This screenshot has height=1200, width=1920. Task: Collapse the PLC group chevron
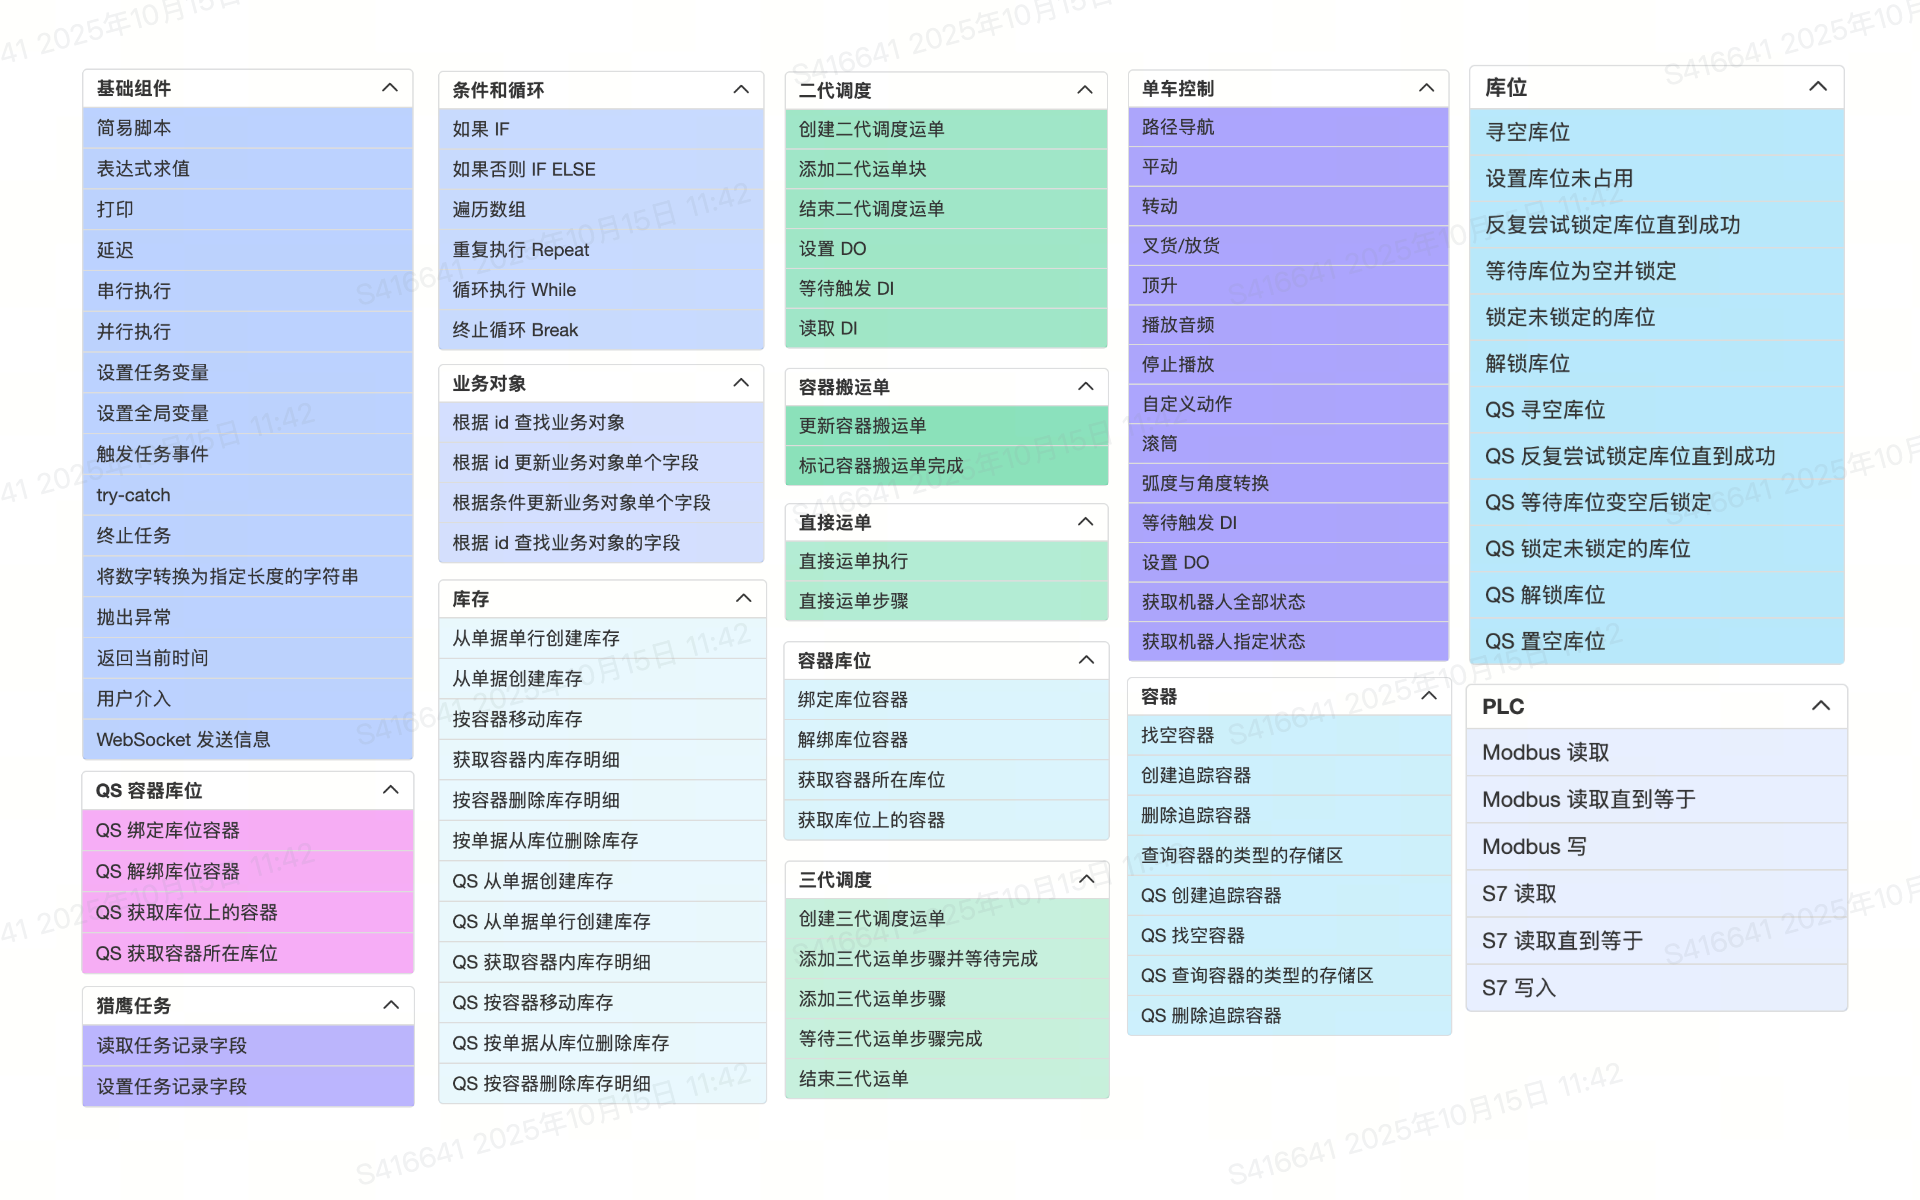[x=1821, y=706]
